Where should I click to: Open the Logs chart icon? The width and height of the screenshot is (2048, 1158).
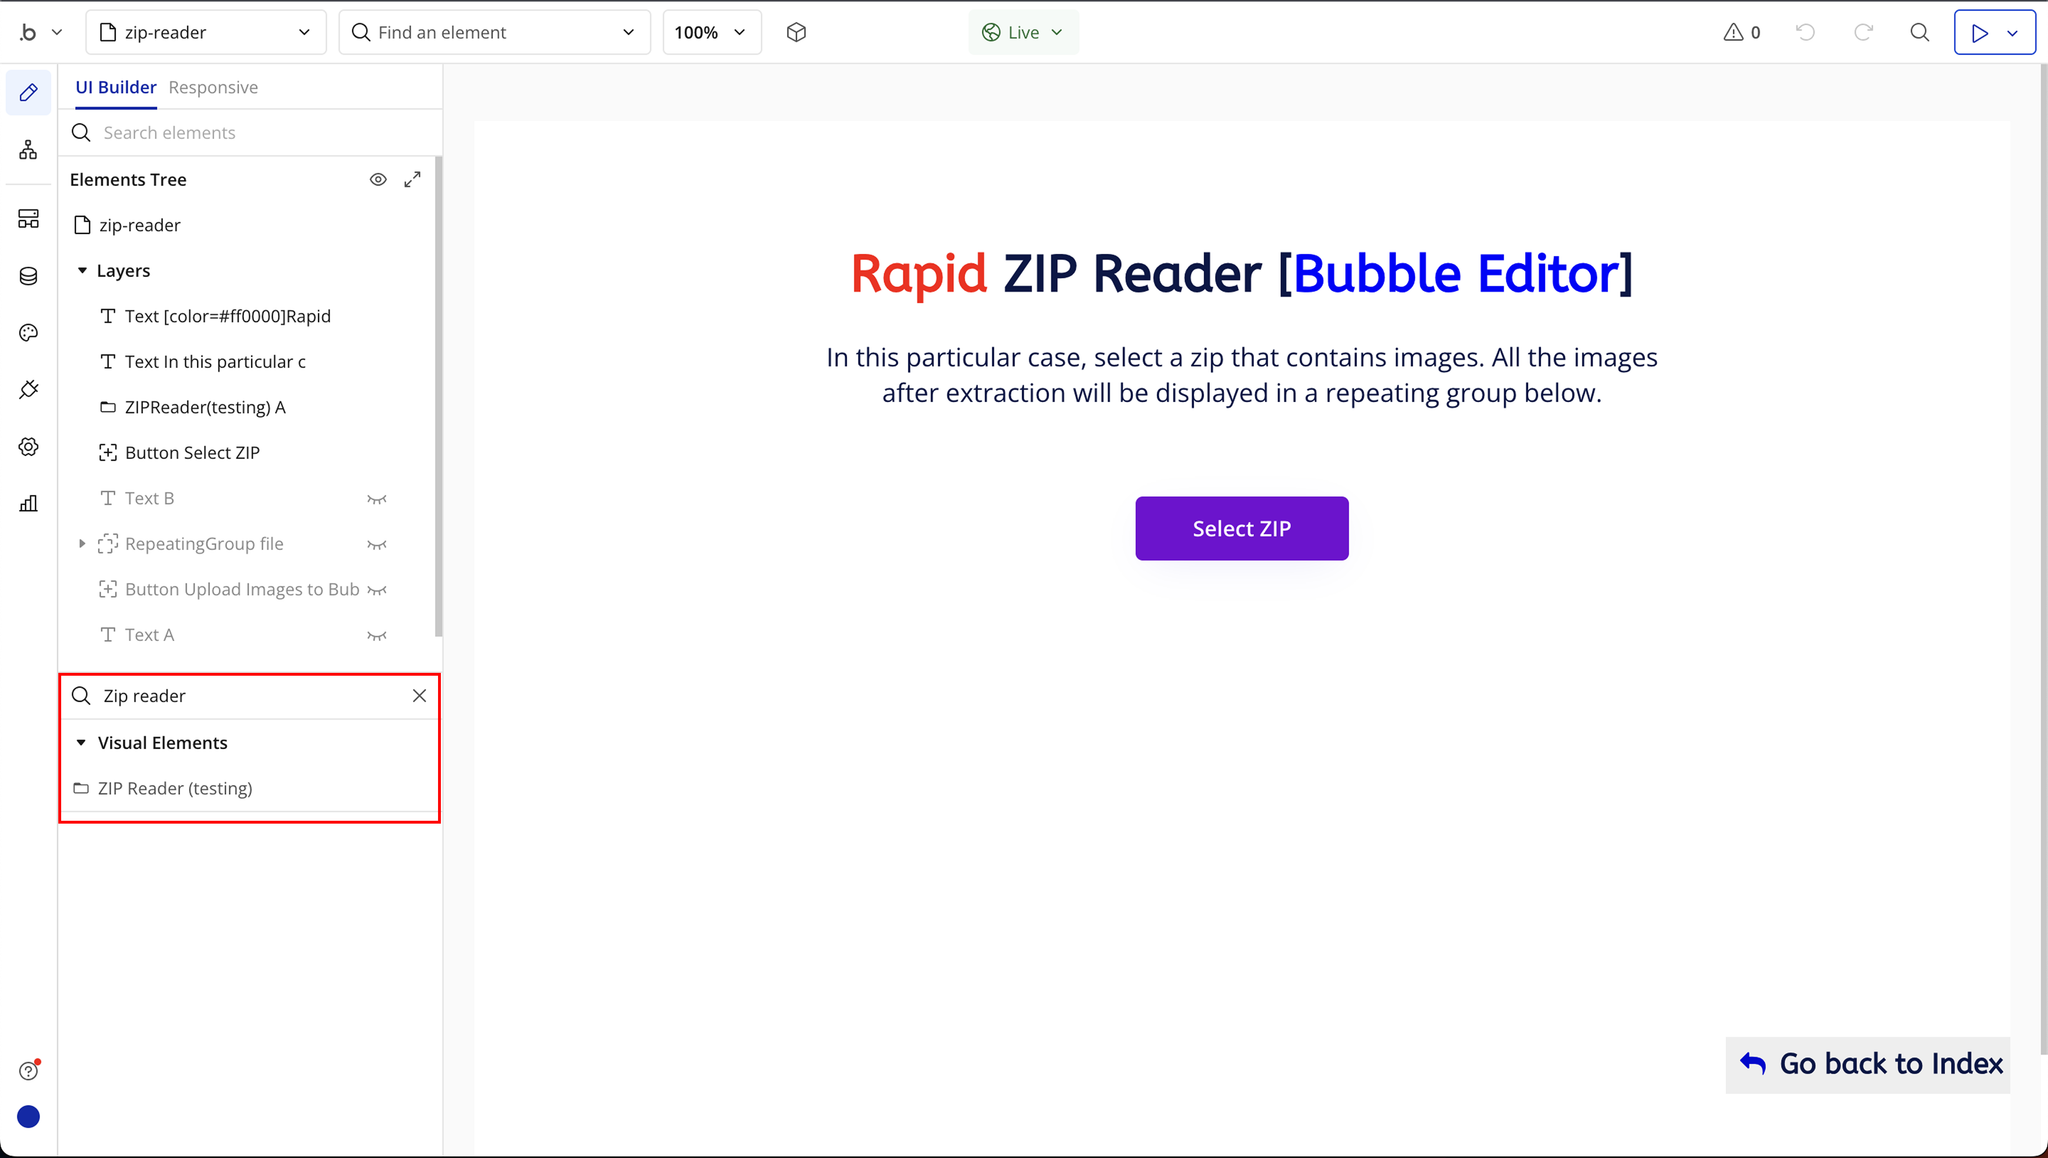click(28, 503)
